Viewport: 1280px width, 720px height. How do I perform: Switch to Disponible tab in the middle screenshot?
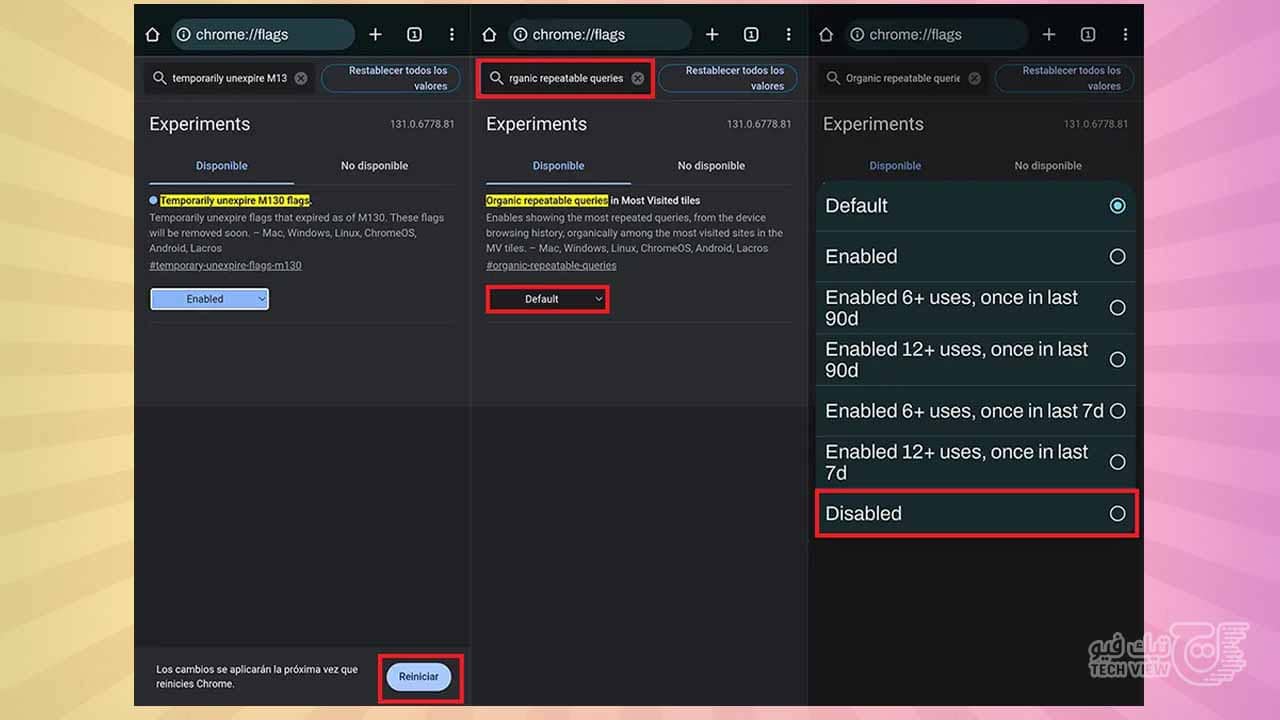[x=559, y=166]
